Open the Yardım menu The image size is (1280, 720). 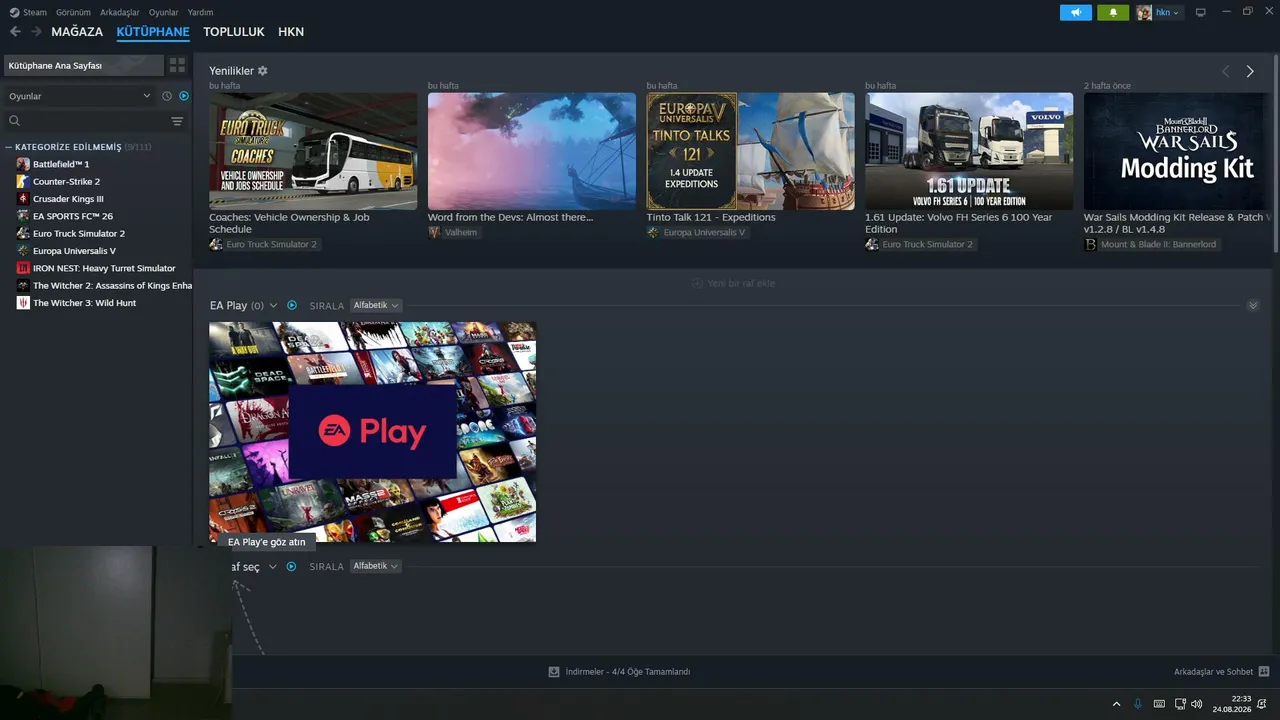coord(200,12)
